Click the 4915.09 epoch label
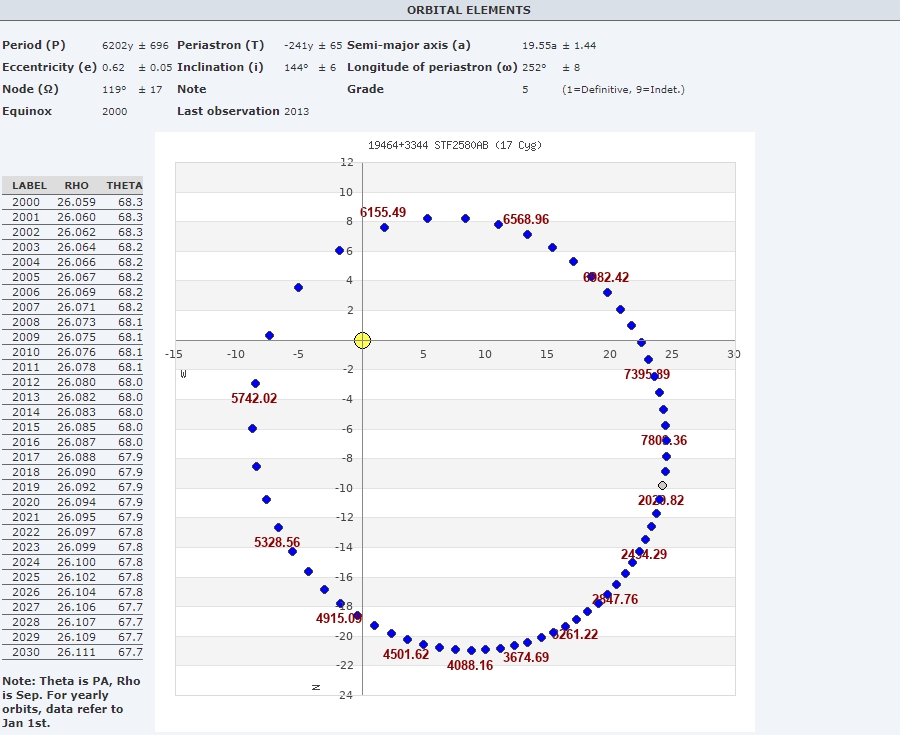Screen dimensions: 900x735 338,618
